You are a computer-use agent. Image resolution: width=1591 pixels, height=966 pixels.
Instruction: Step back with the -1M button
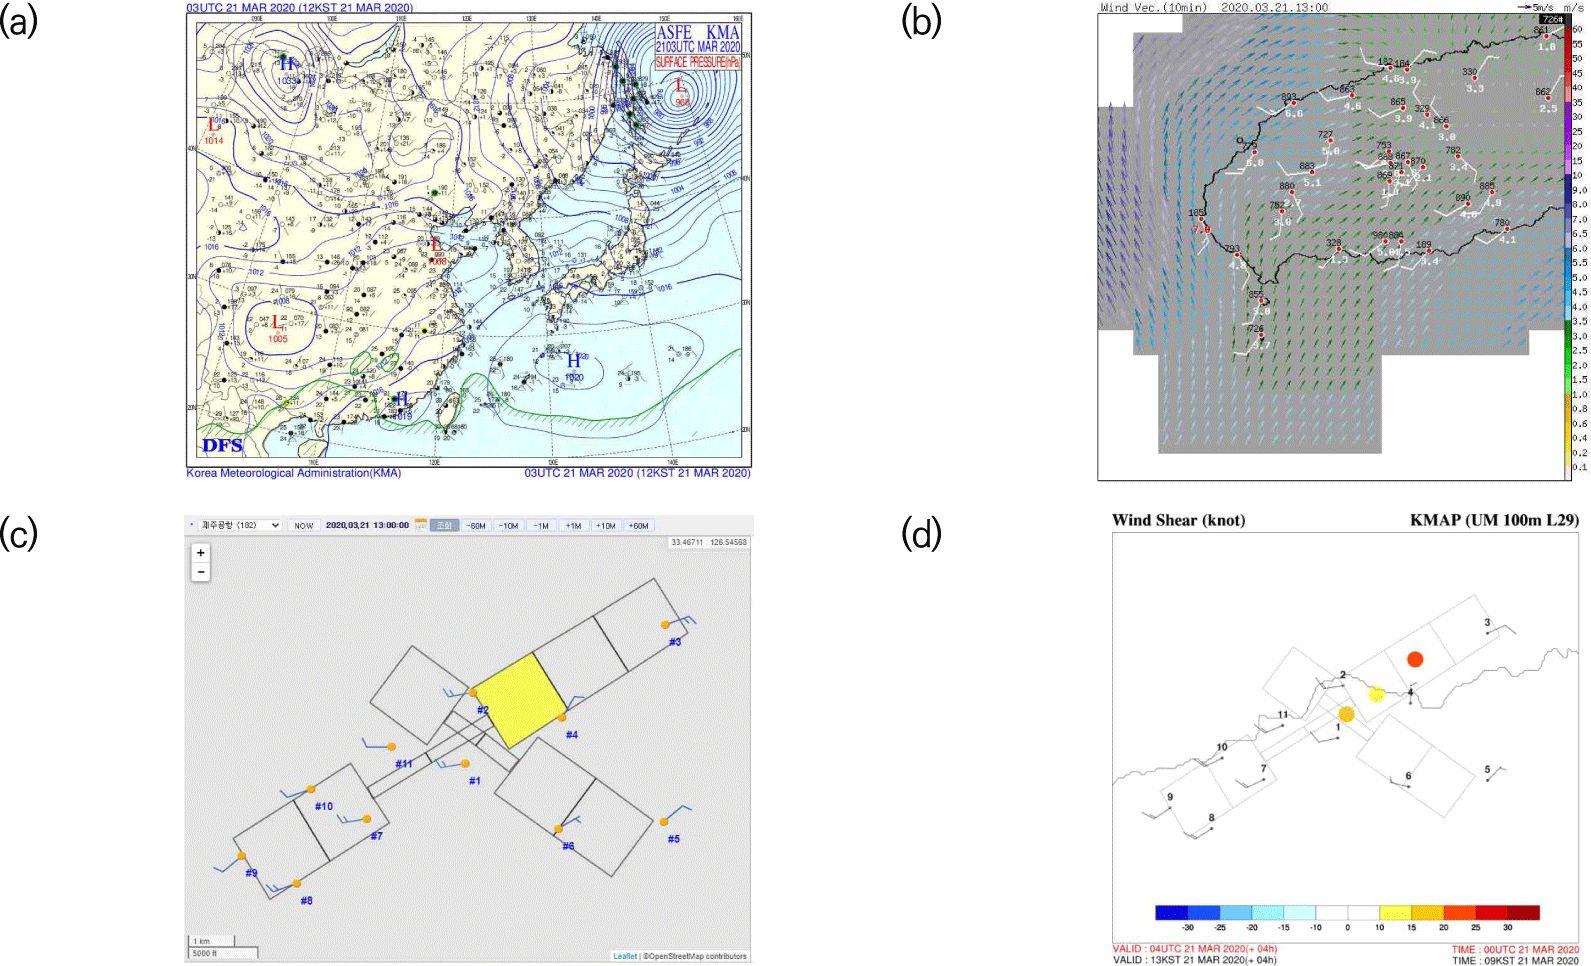541,525
